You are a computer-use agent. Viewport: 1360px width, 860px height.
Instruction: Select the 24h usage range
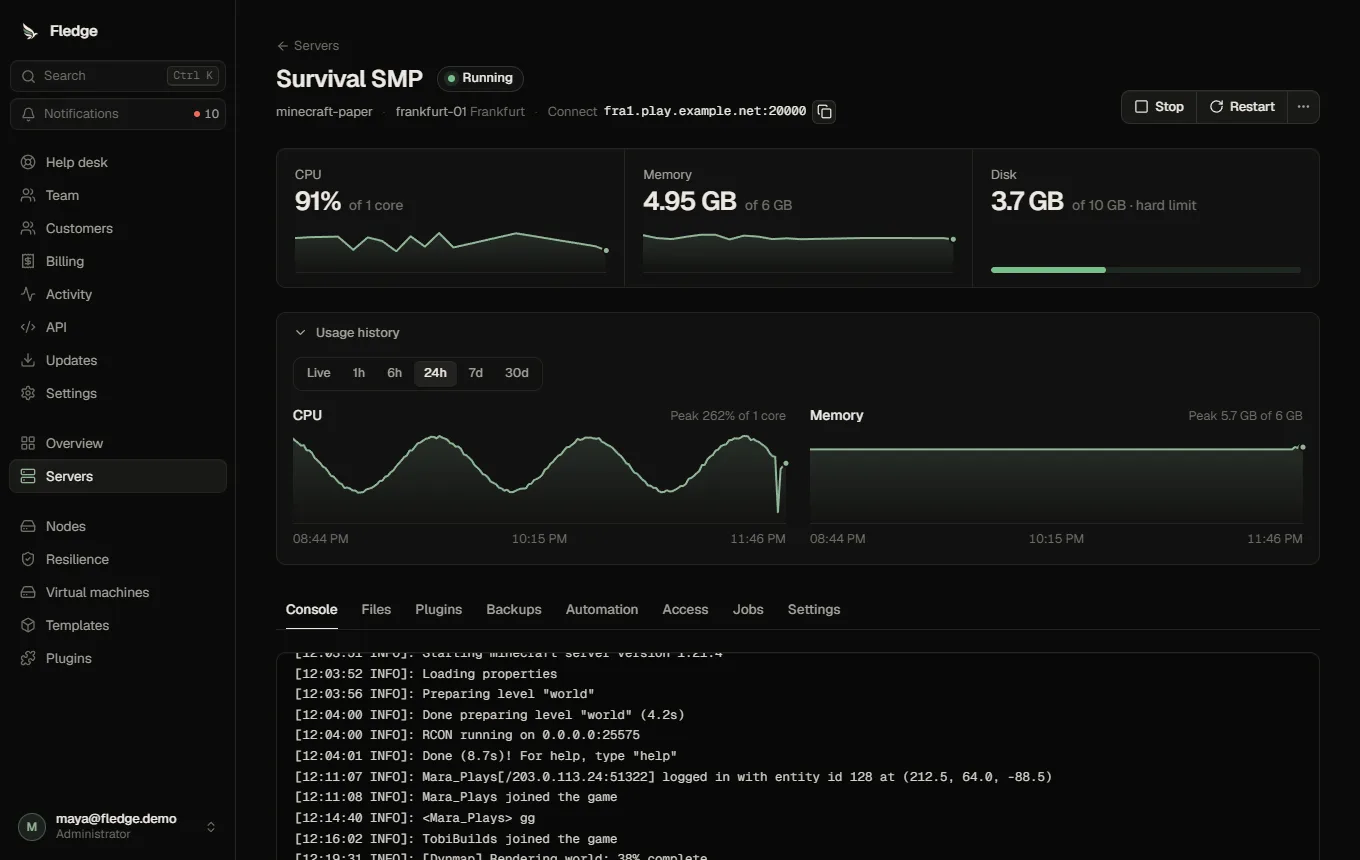435,373
